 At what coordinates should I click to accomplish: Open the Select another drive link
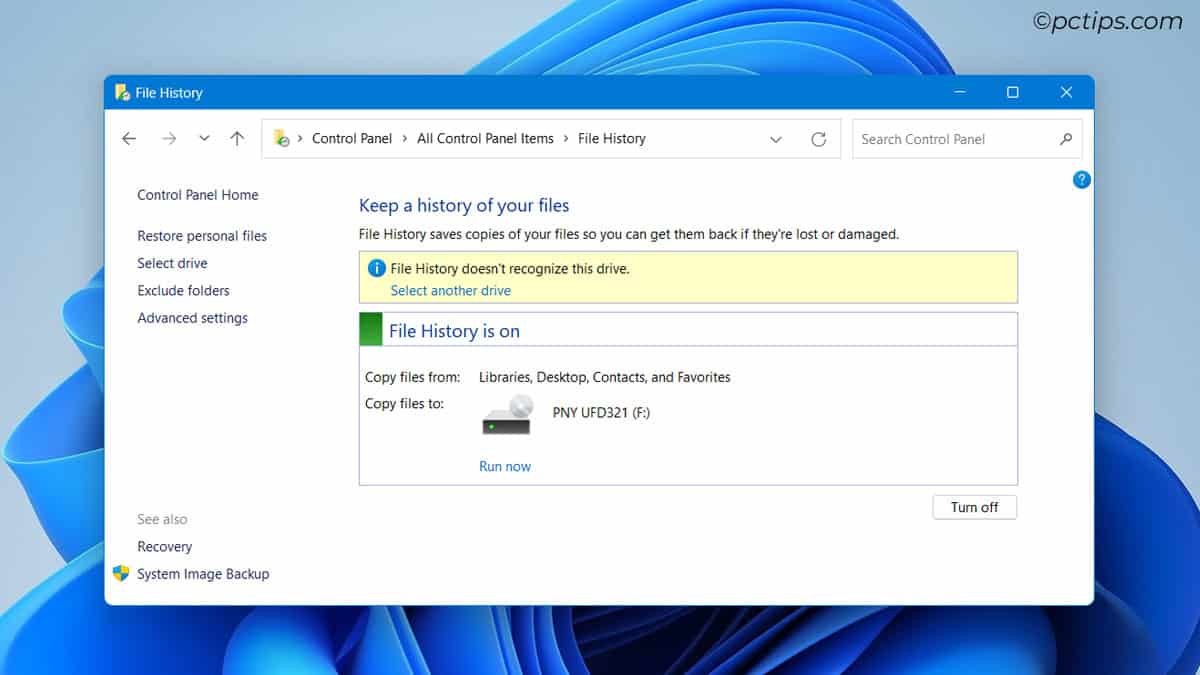(450, 290)
